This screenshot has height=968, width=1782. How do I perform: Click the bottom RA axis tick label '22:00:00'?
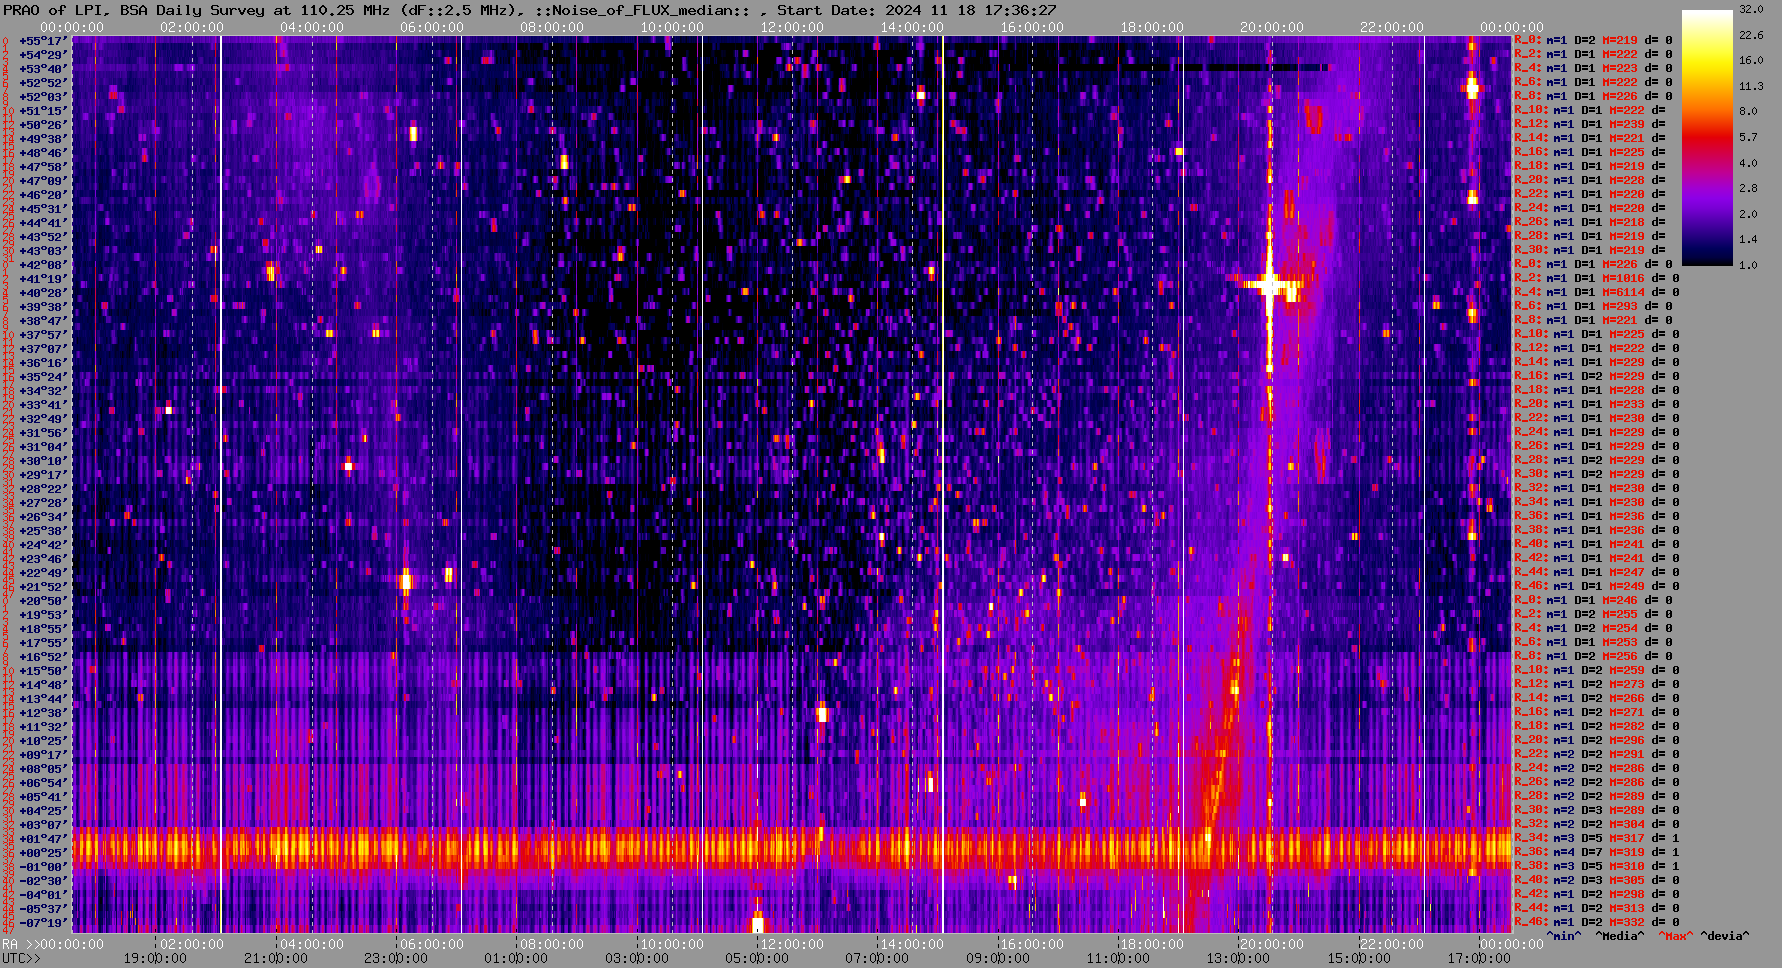(1391, 944)
